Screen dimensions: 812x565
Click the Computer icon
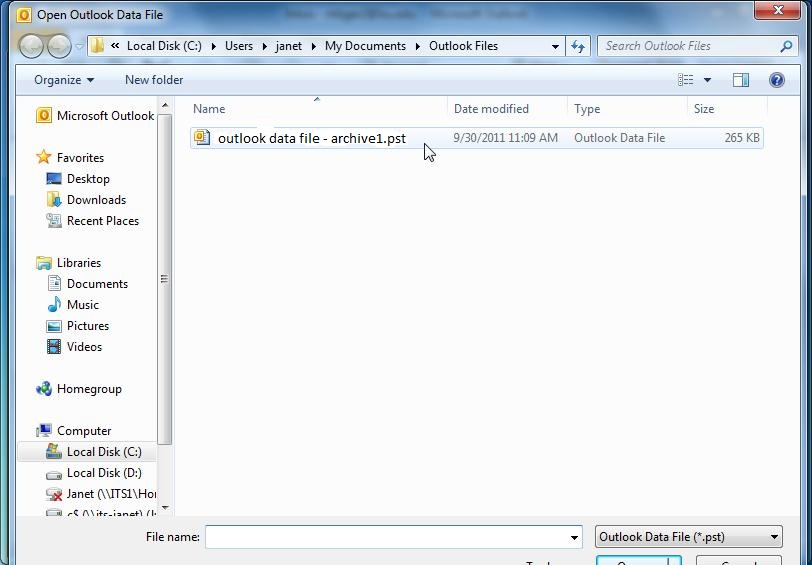pyautogui.click(x=44, y=430)
